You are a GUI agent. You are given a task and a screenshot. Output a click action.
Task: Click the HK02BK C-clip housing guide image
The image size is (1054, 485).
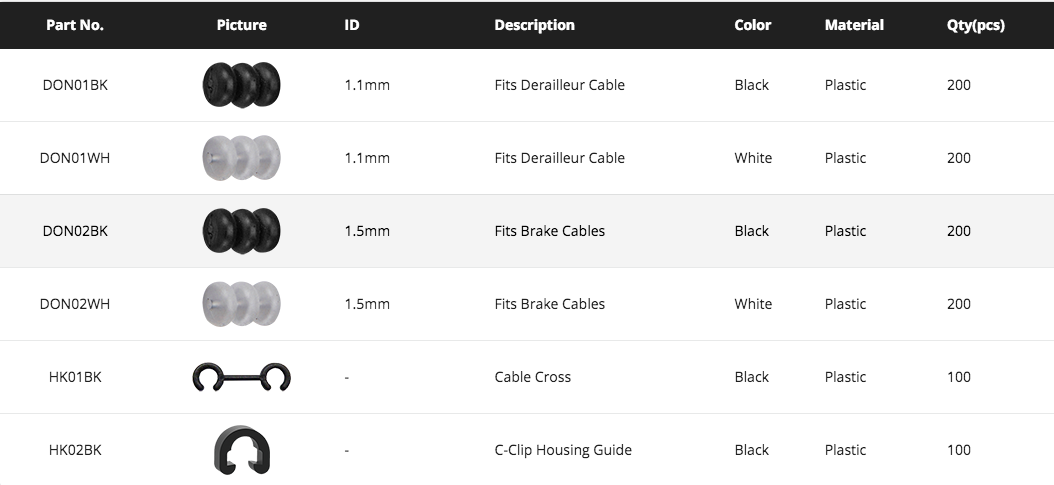tap(241, 449)
